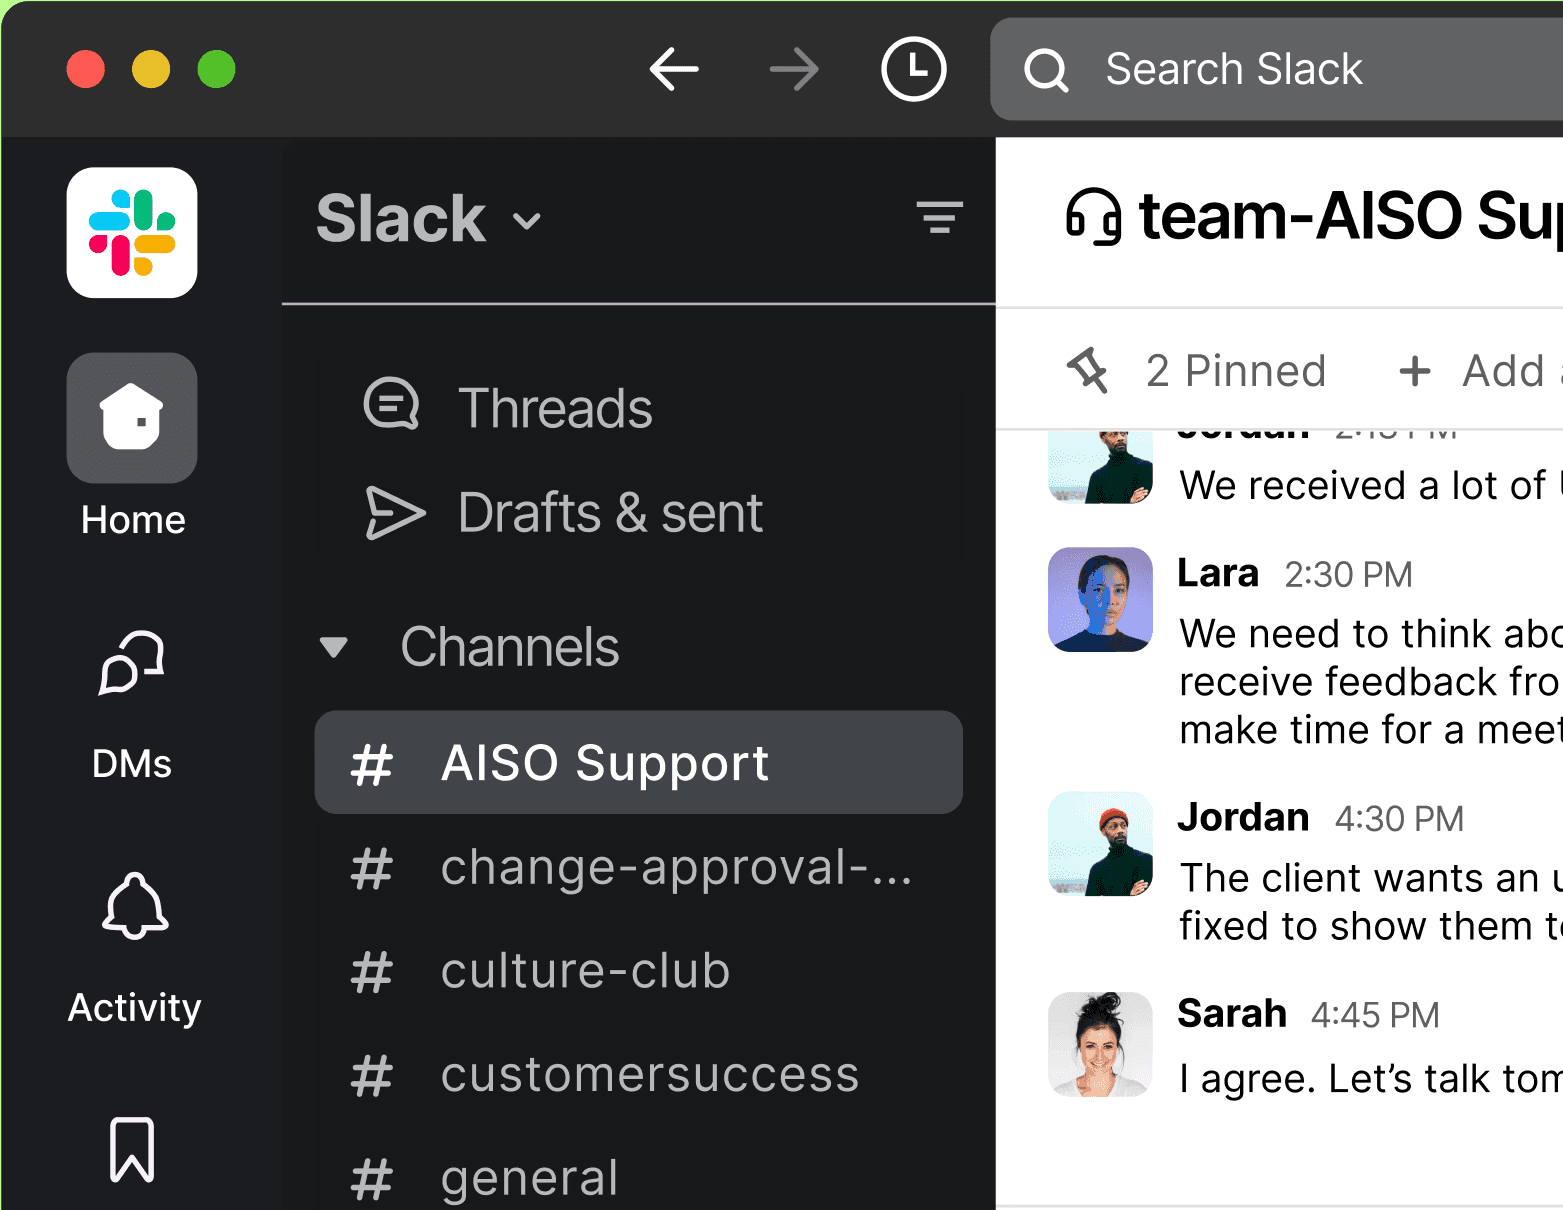Click the headphones huddle icon in channel header
The image size is (1563, 1210).
tap(1092, 216)
